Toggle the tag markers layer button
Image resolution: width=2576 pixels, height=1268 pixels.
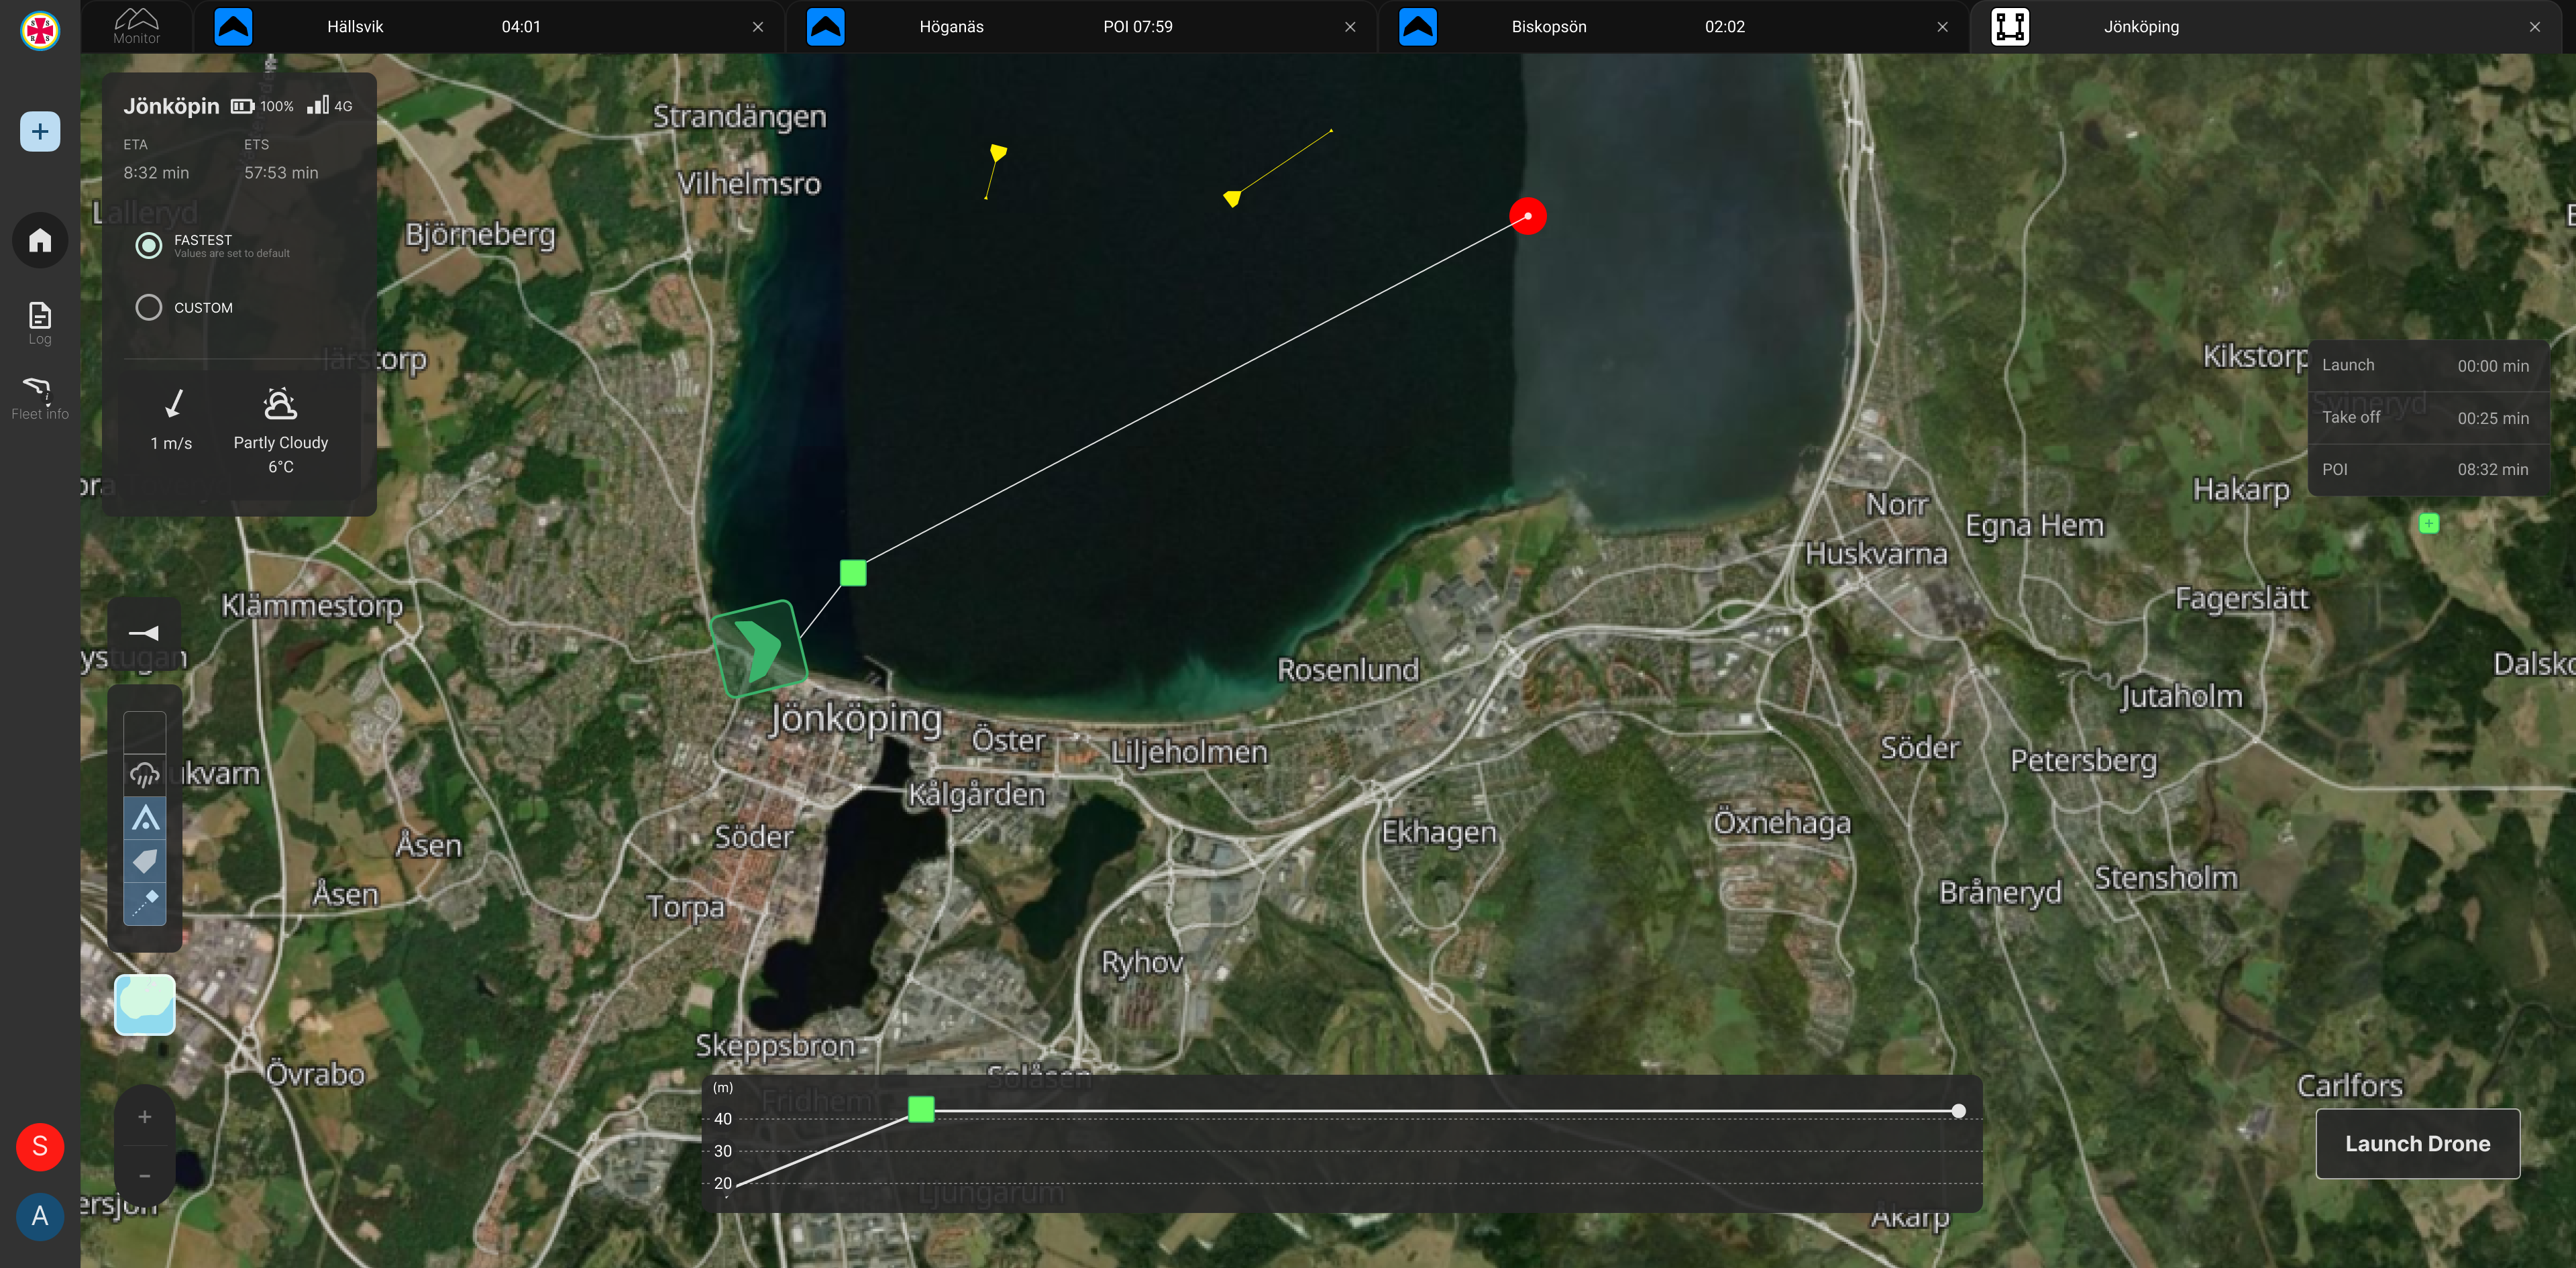click(145, 861)
